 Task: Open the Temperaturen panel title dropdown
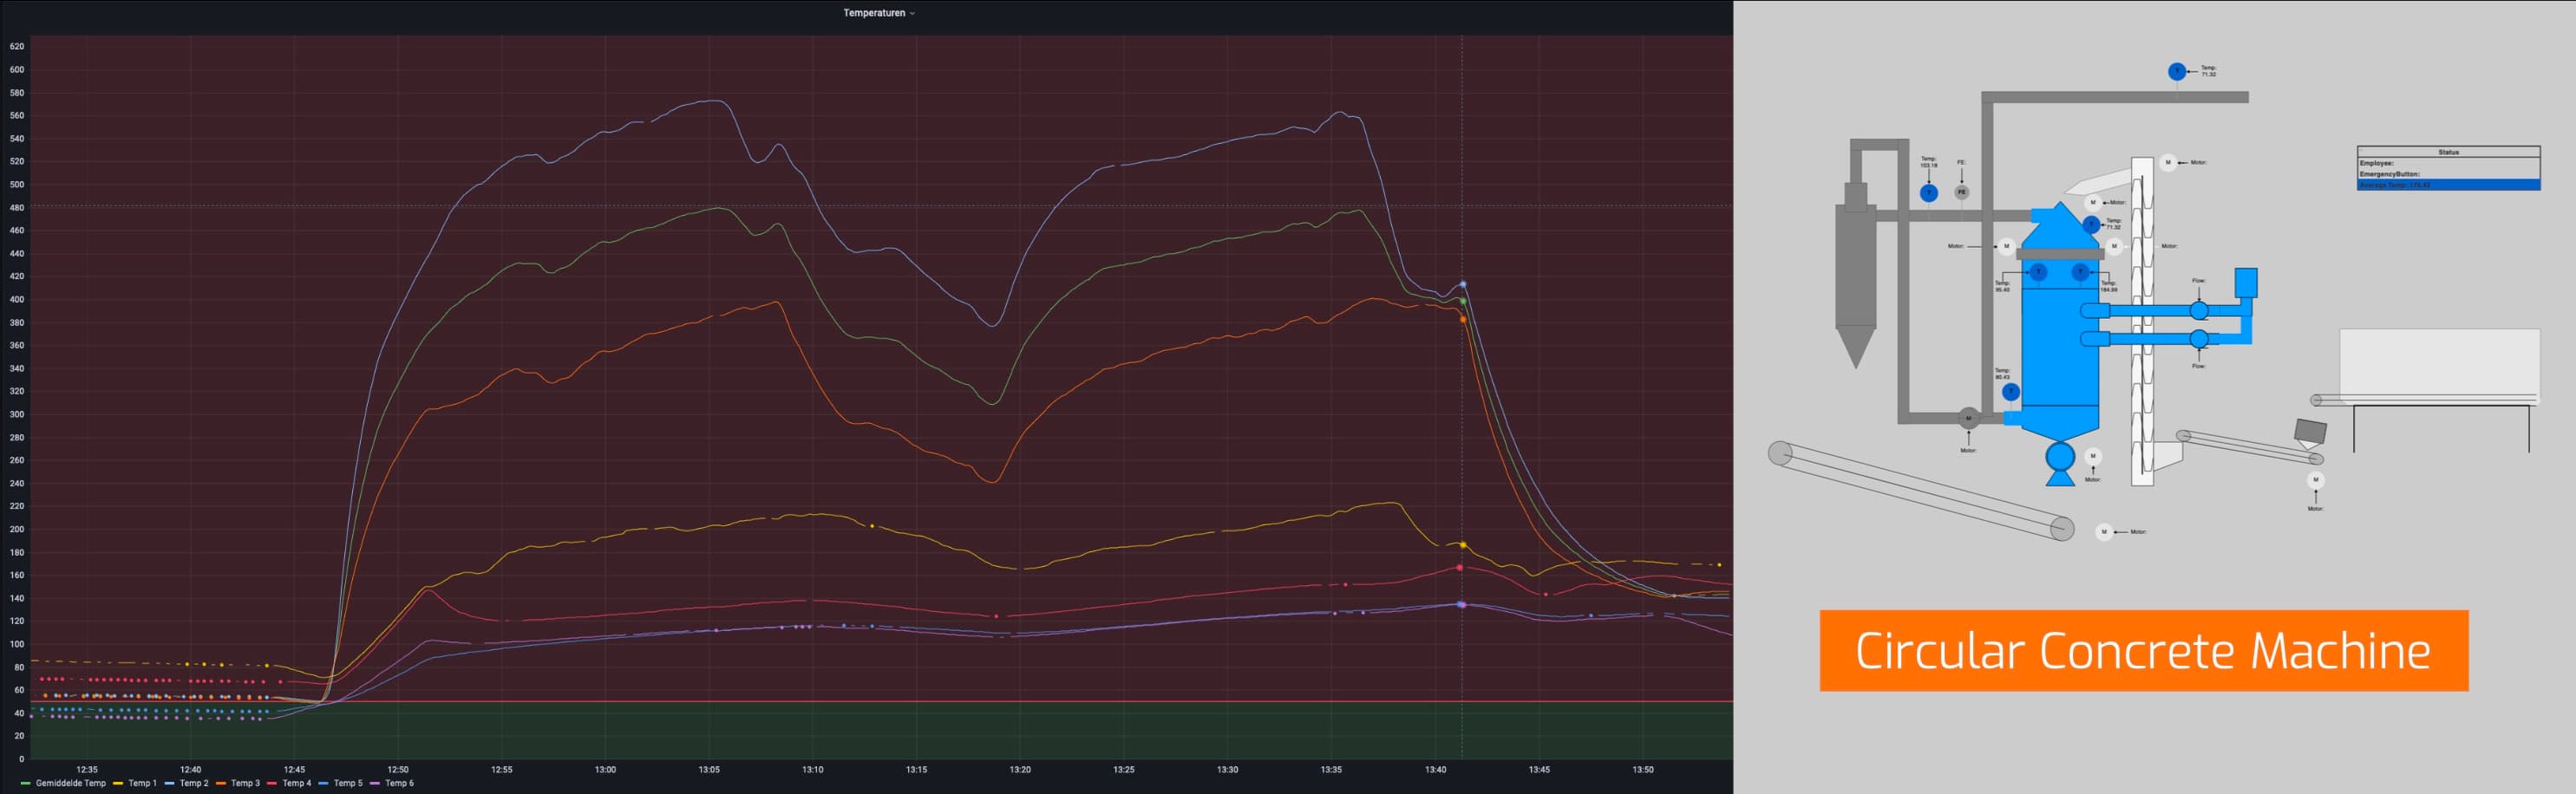click(878, 13)
